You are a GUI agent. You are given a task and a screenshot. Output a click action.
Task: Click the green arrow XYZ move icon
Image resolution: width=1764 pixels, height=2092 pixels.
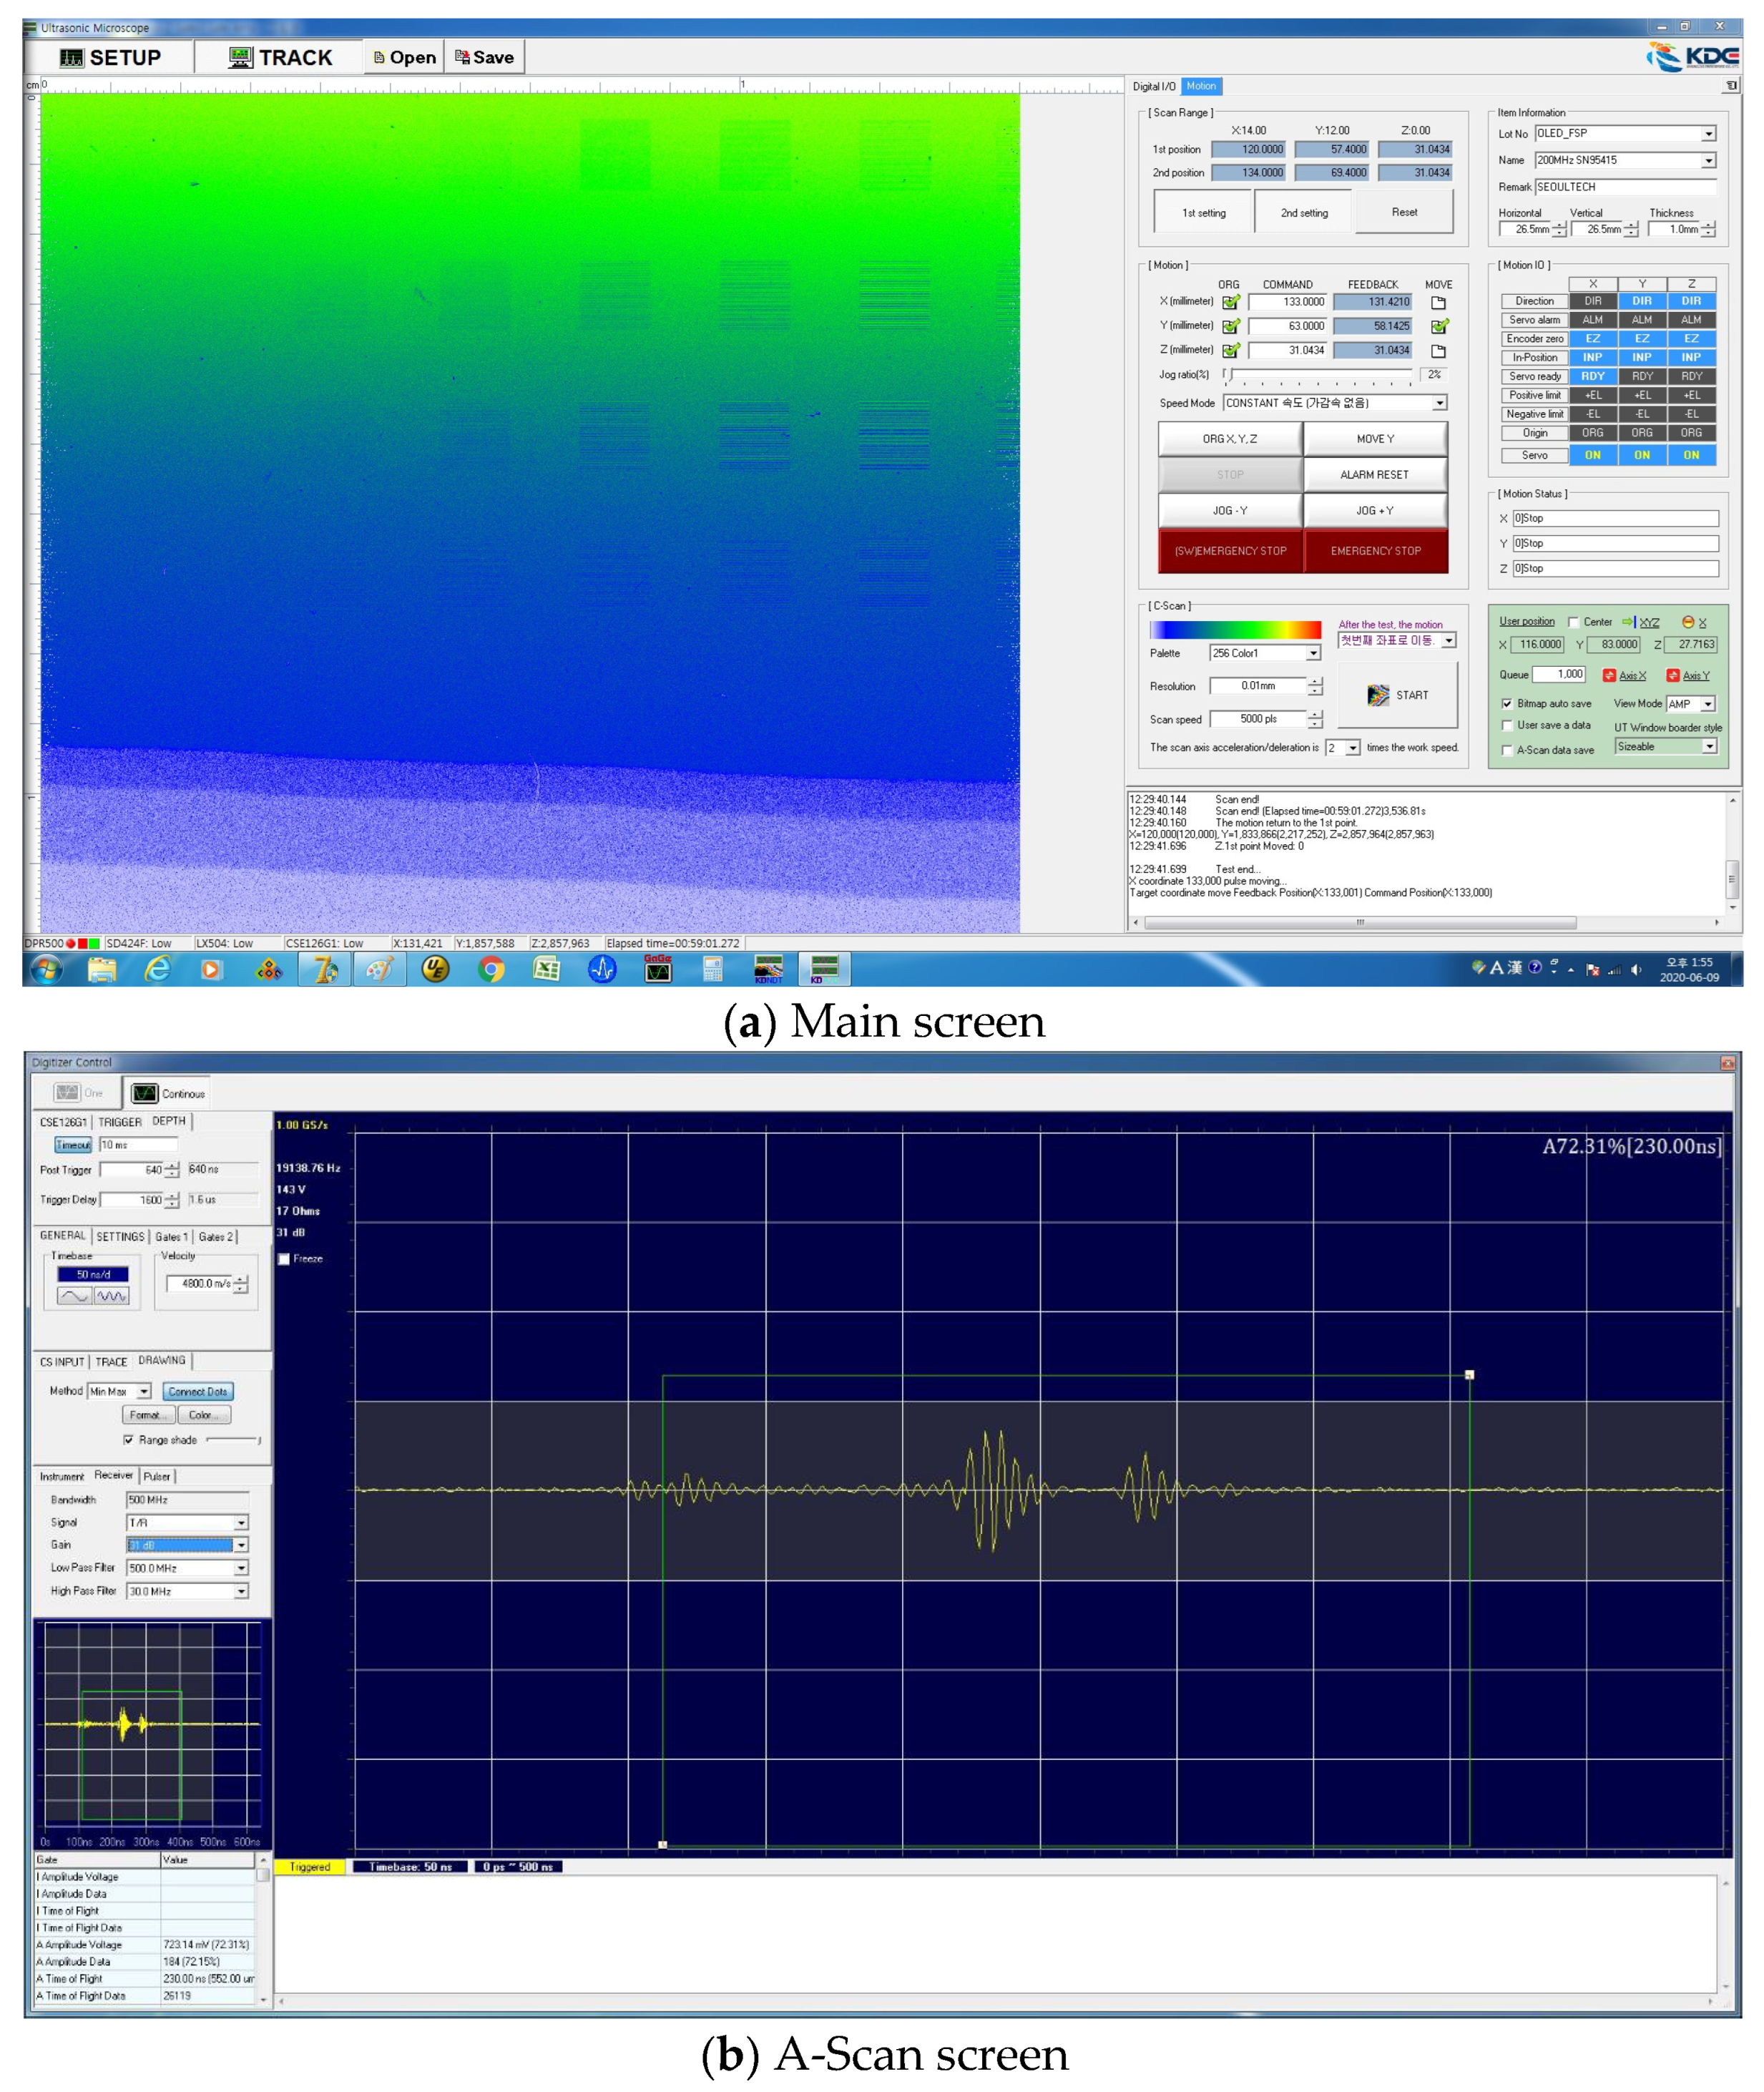[1627, 622]
